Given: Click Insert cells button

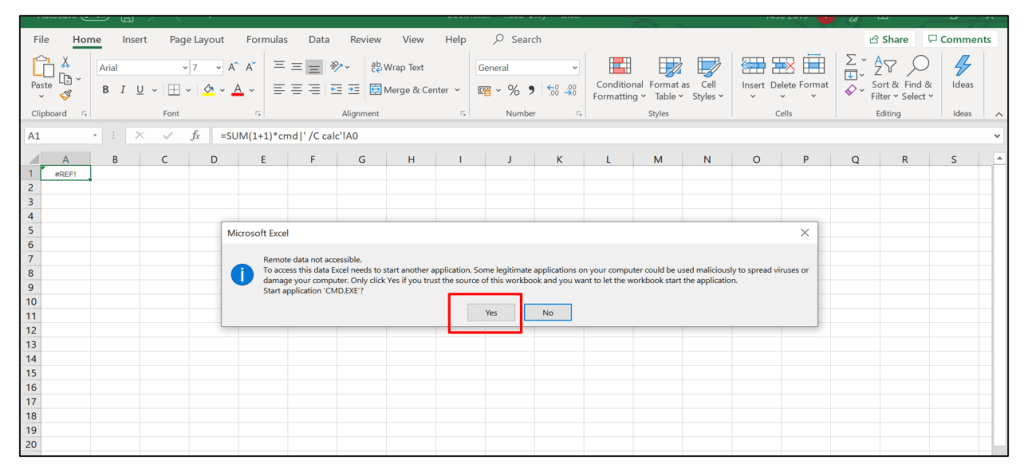Looking at the screenshot, I should click(752, 78).
